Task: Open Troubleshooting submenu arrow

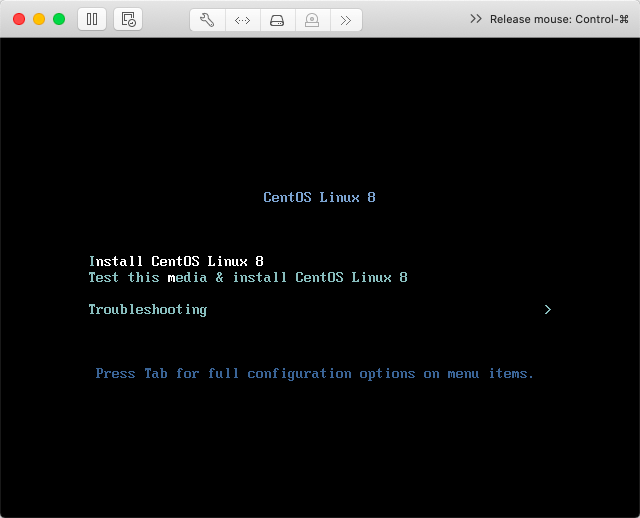Action: 548,310
